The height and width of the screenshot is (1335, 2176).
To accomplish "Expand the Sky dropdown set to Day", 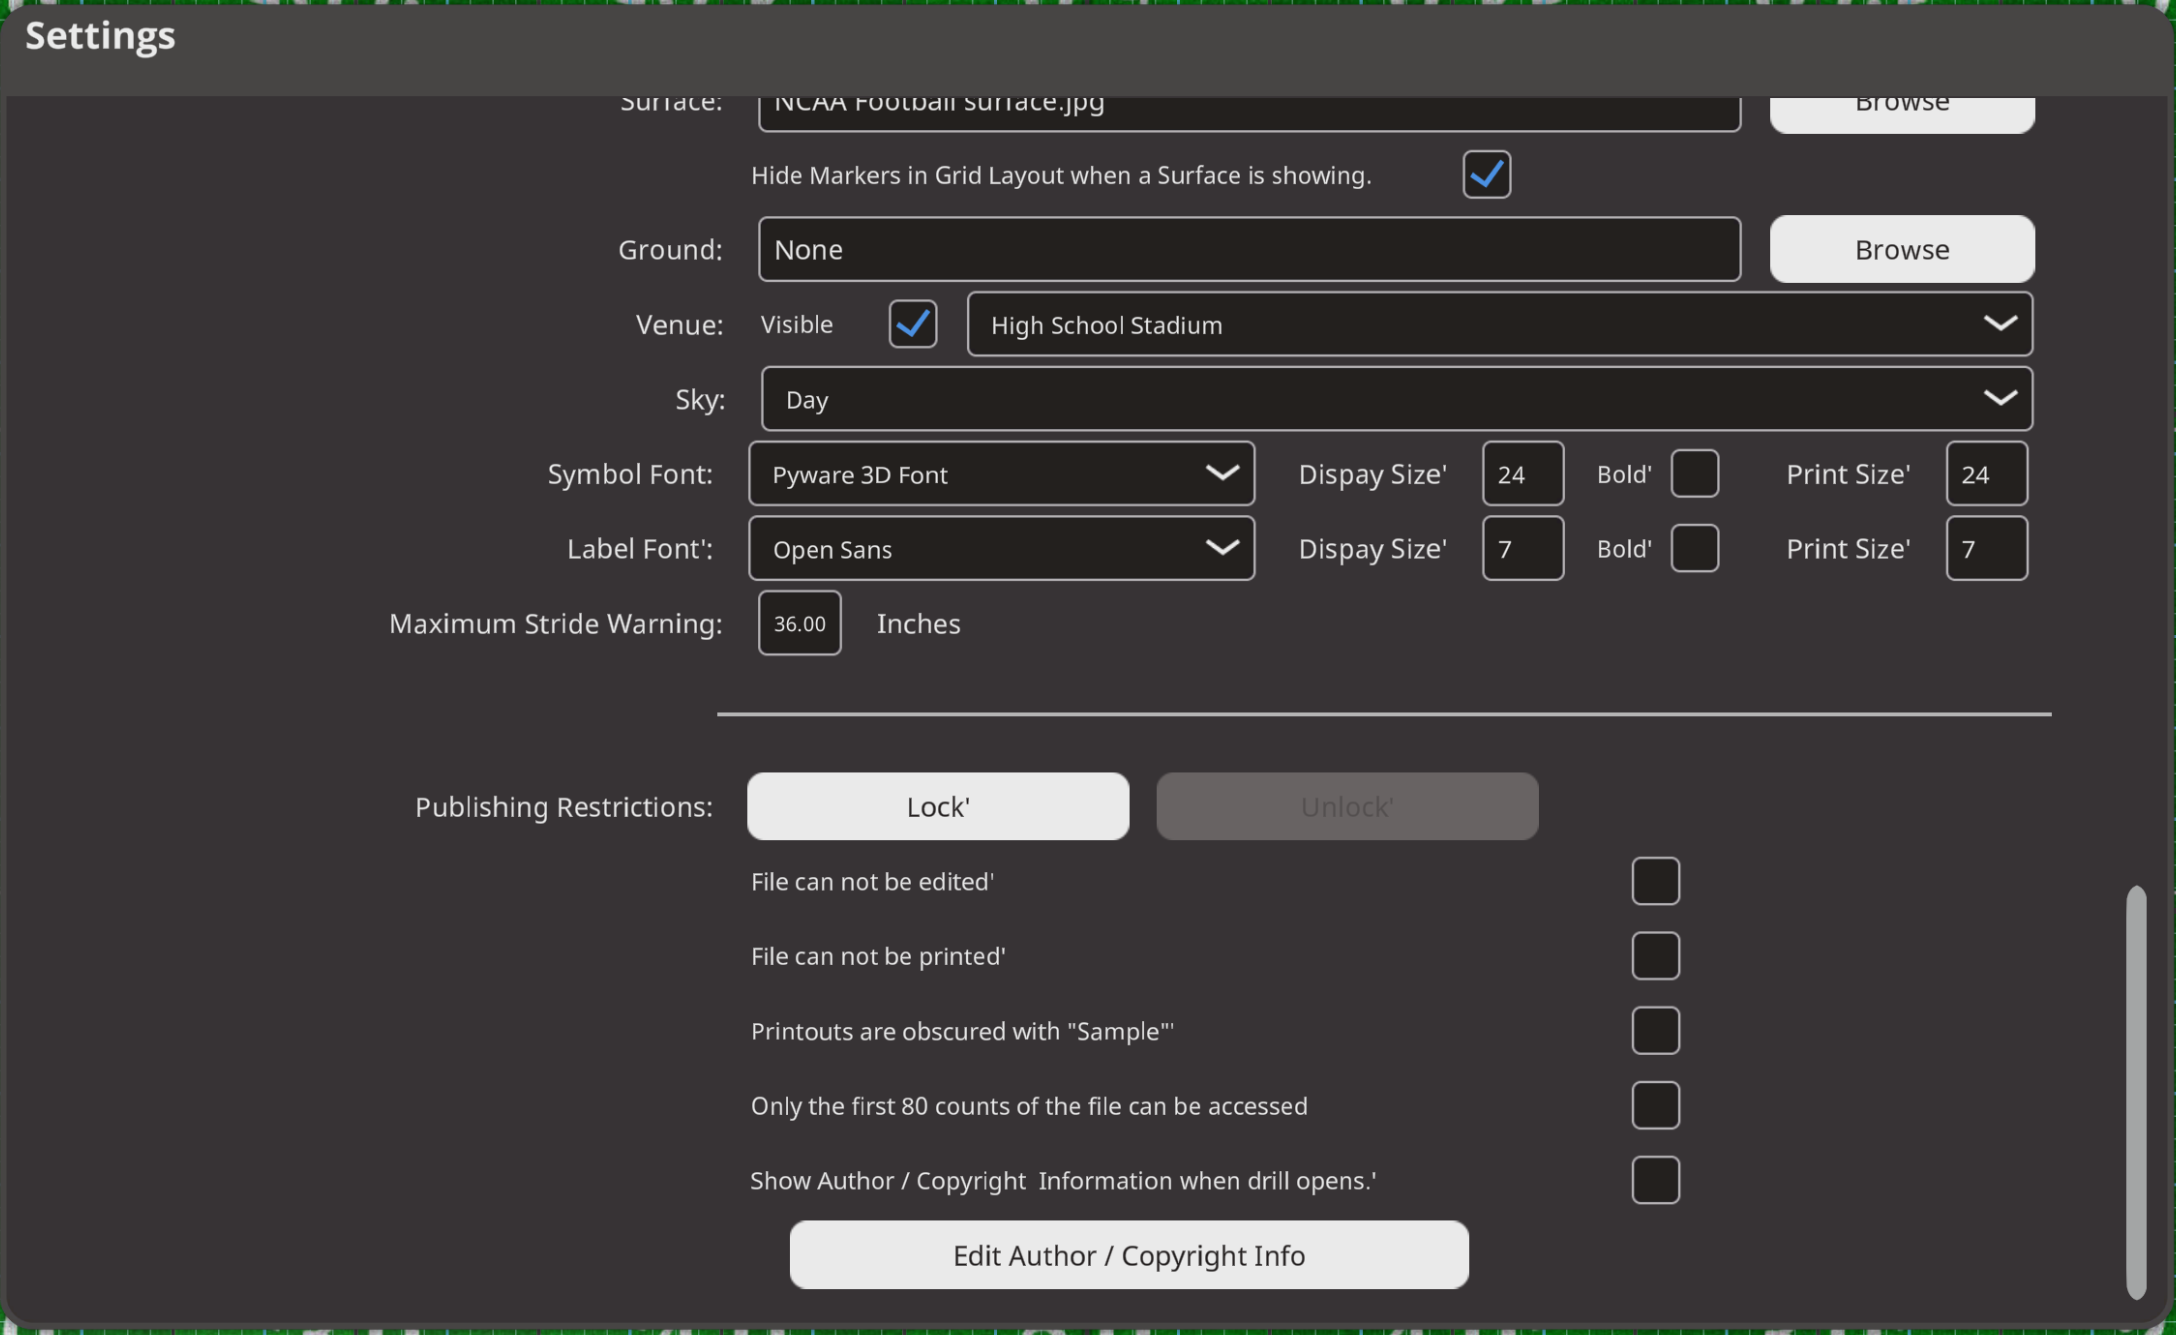I will pyautogui.click(x=1396, y=399).
